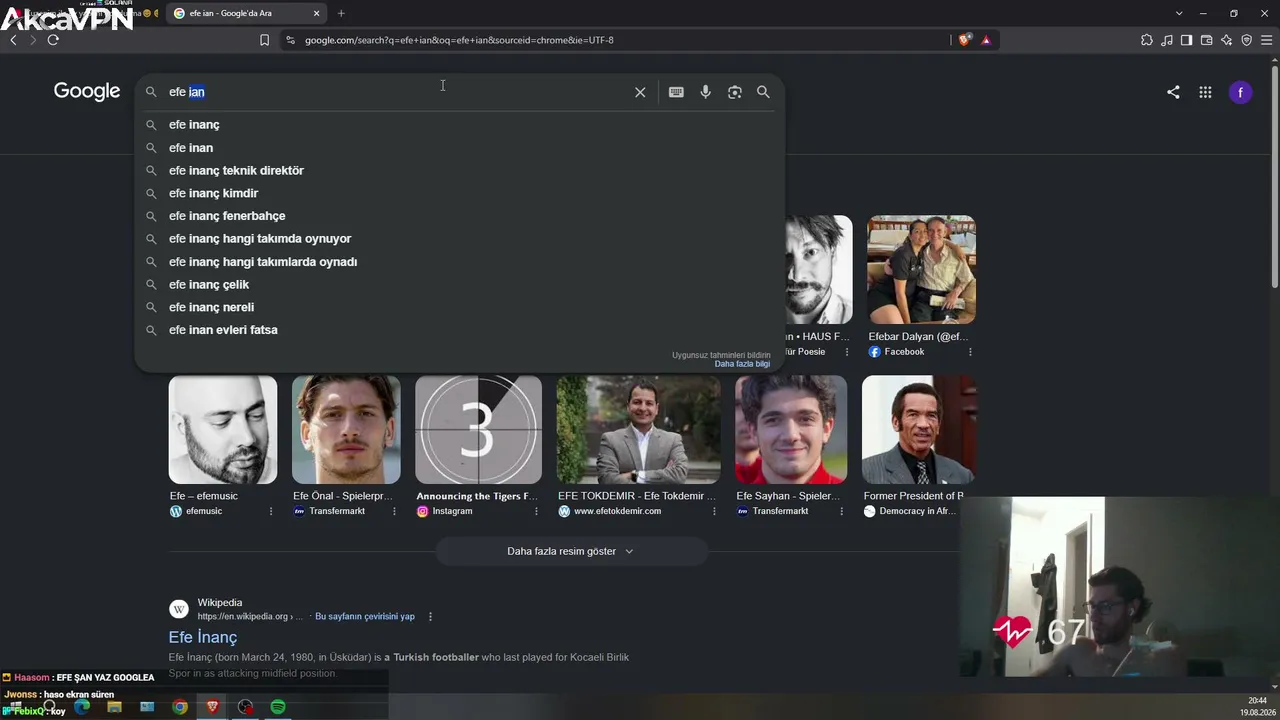1280x720 pixels.
Task: Click the address bar URL field
Action: pyautogui.click(x=620, y=40)
